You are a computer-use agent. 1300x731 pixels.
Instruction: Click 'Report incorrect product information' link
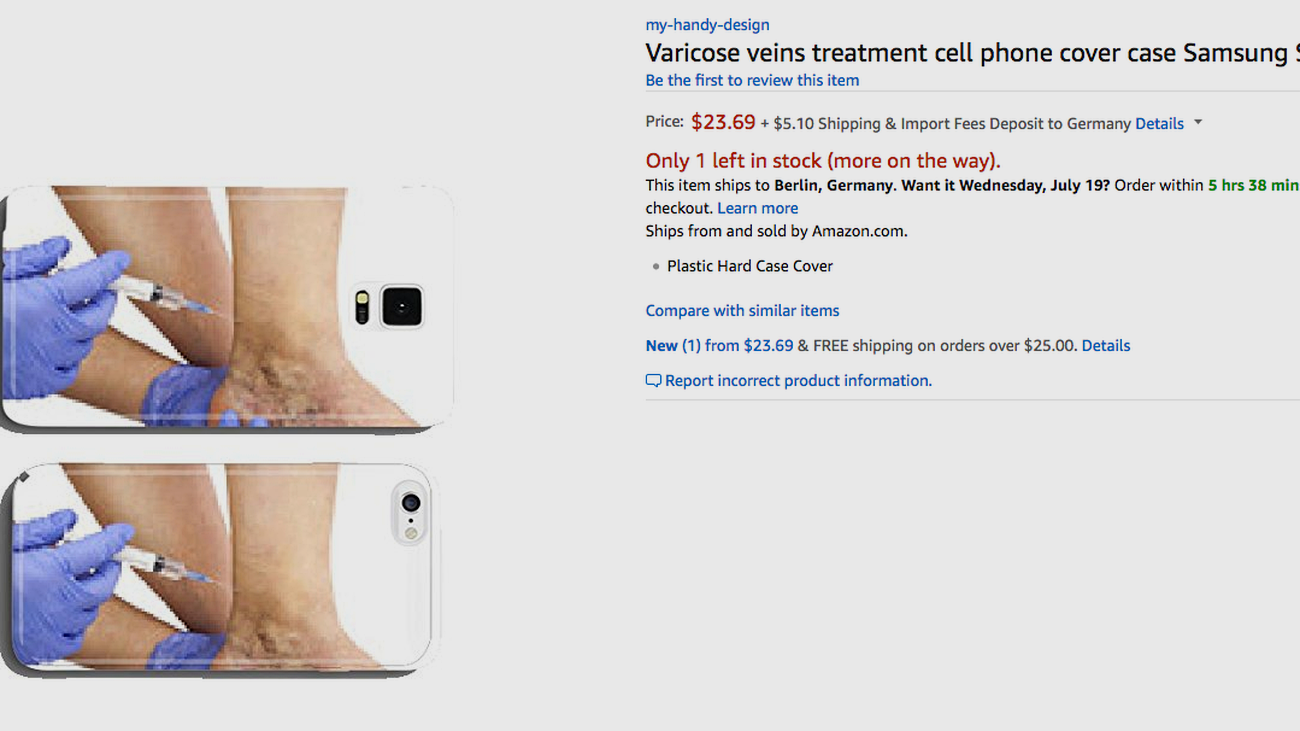click(x=798, y=381)
